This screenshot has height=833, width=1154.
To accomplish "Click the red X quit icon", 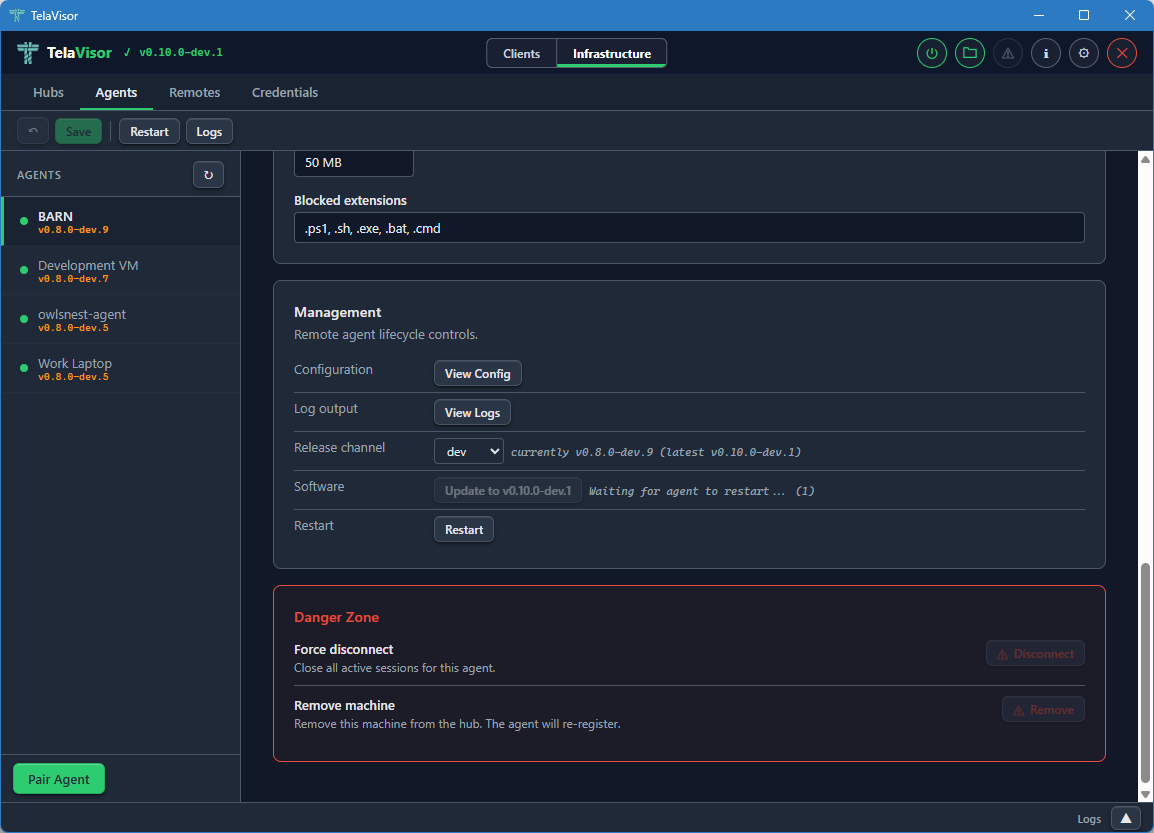I will 1121,54.
